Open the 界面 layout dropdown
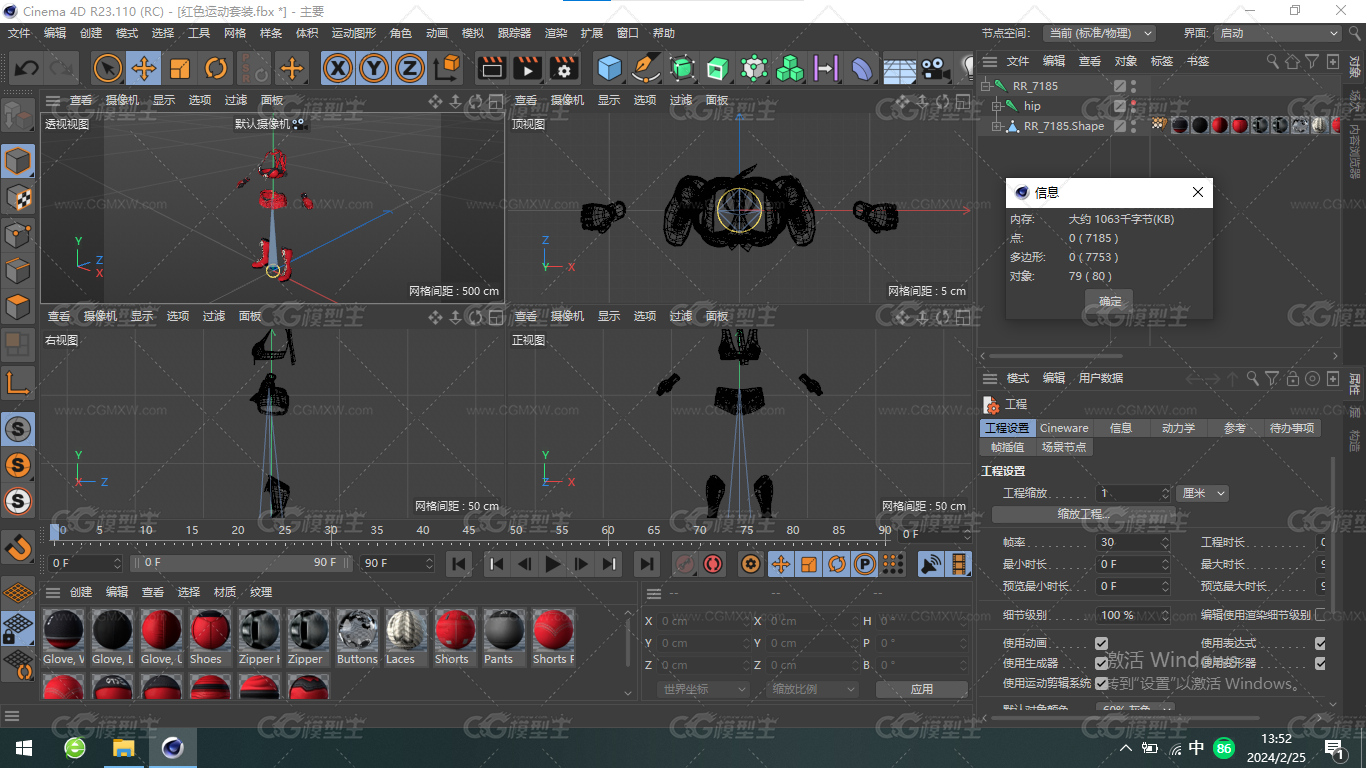This screenshot has height=768, width=1366. 1278,33
